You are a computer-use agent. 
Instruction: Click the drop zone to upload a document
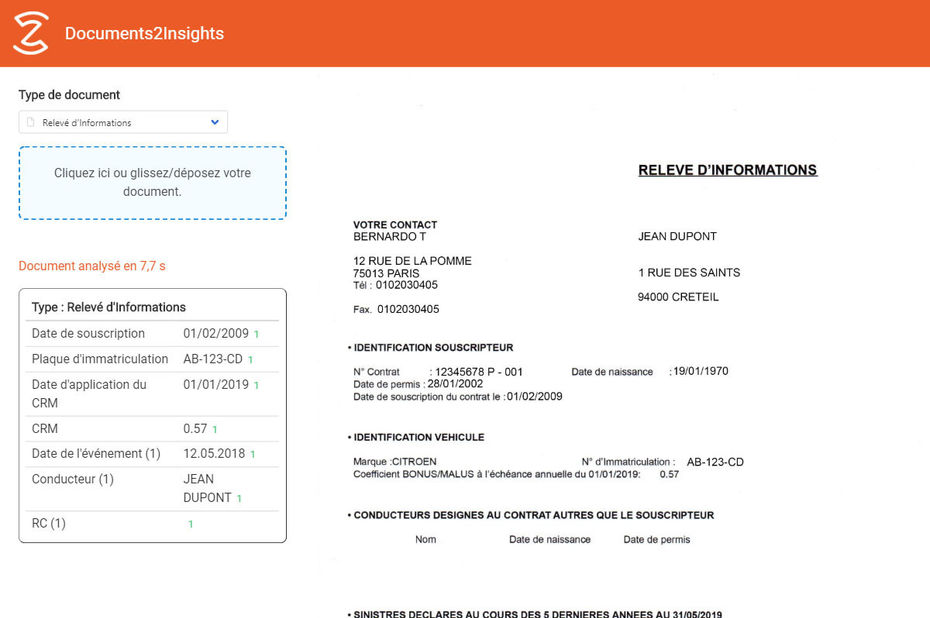click(x=152, y=183)
